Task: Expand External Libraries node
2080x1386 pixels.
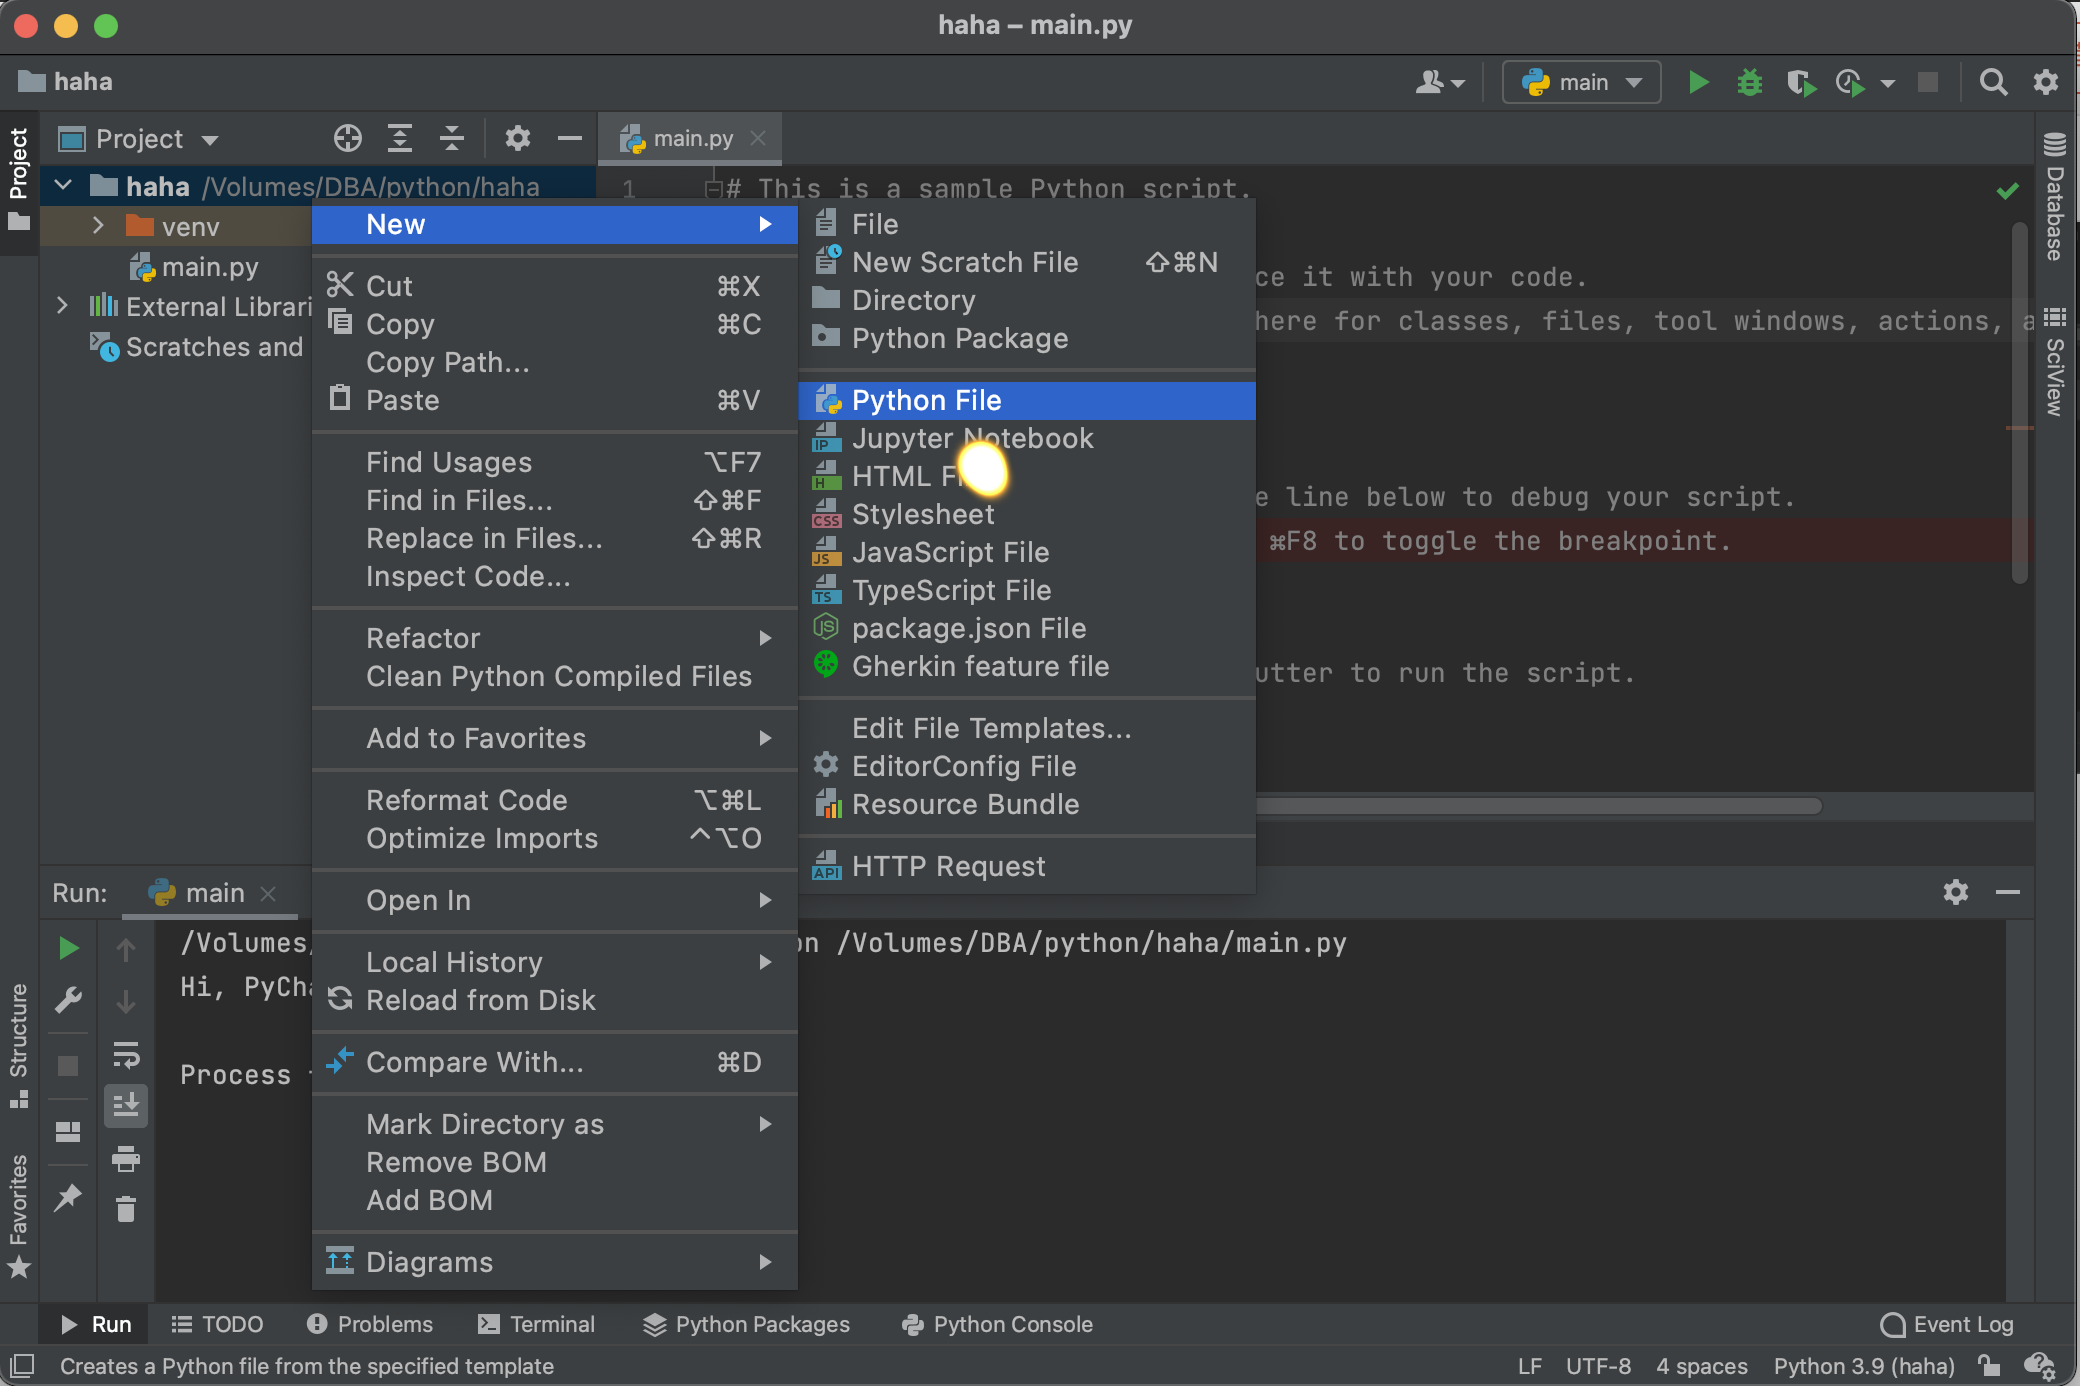Action: 62,306
